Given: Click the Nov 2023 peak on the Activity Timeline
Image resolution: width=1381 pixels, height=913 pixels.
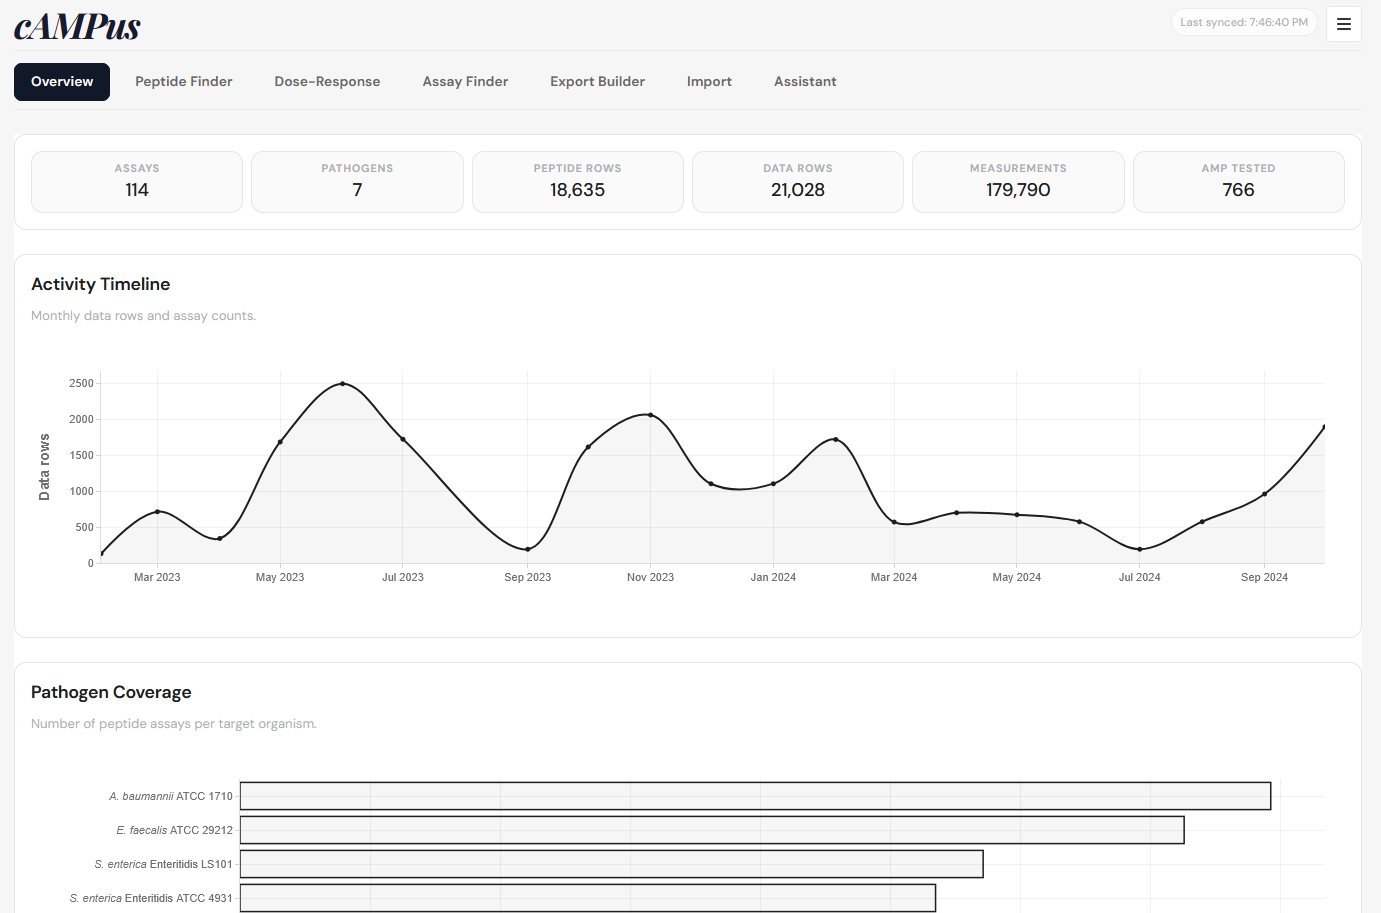Looking at the screenshot, I should click(650, 415).
